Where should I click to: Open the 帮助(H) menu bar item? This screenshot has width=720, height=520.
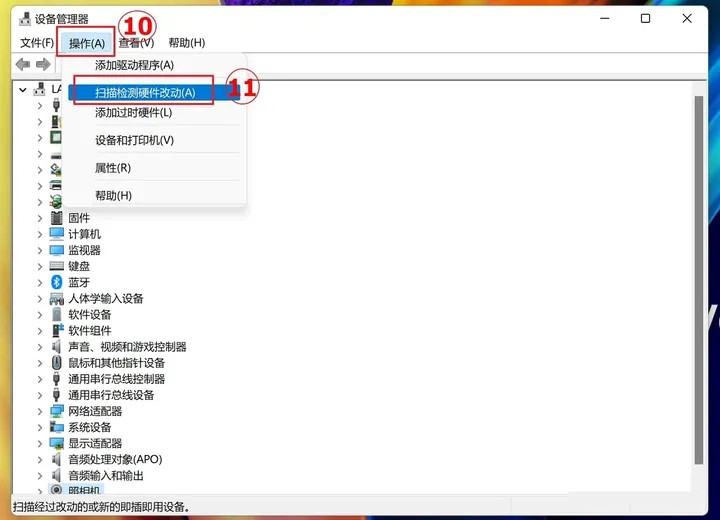(186, 43)
